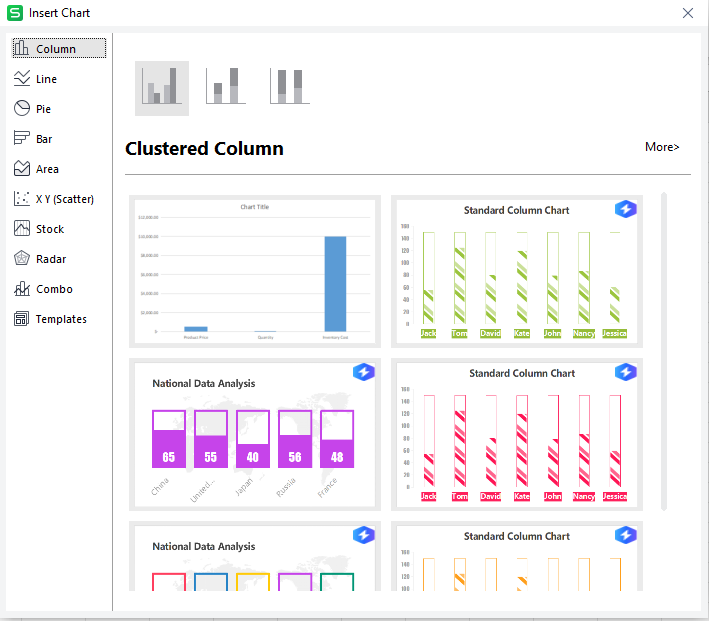Viewport: 709px width, 621px height.
Task: Click the Column chart sidebar icon
Action: click(x=21, y=48)
